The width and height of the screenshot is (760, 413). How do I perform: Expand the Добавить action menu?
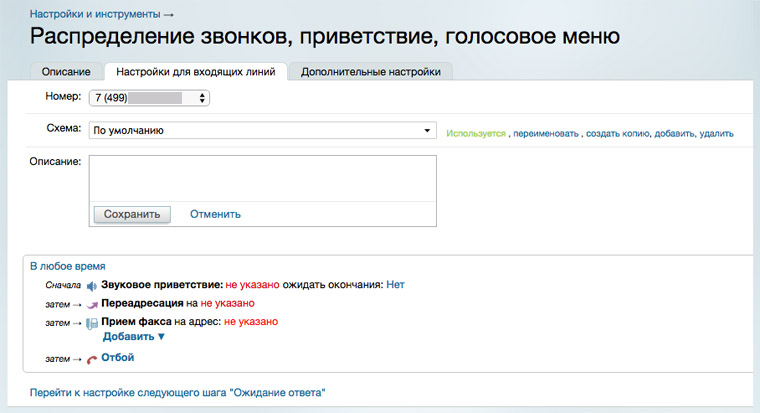tap(134, 337)
